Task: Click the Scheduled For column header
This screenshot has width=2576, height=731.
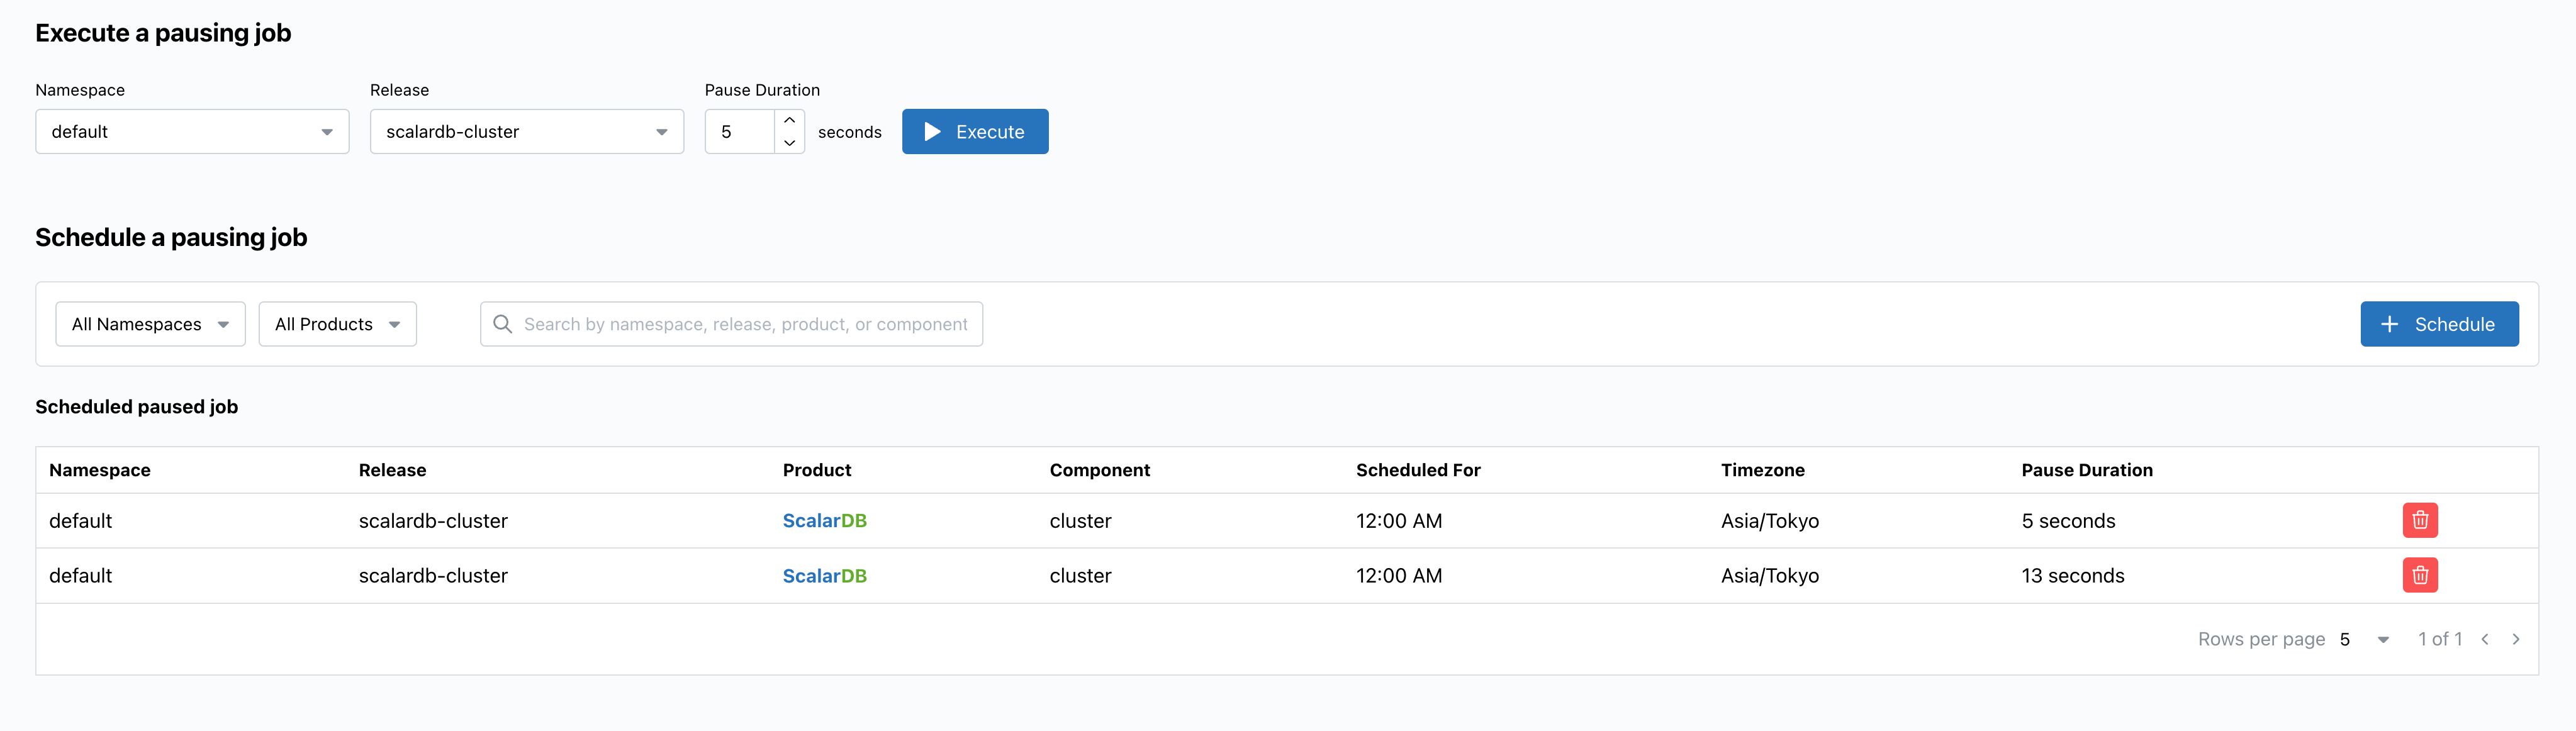Action: tap(1417, 470)
